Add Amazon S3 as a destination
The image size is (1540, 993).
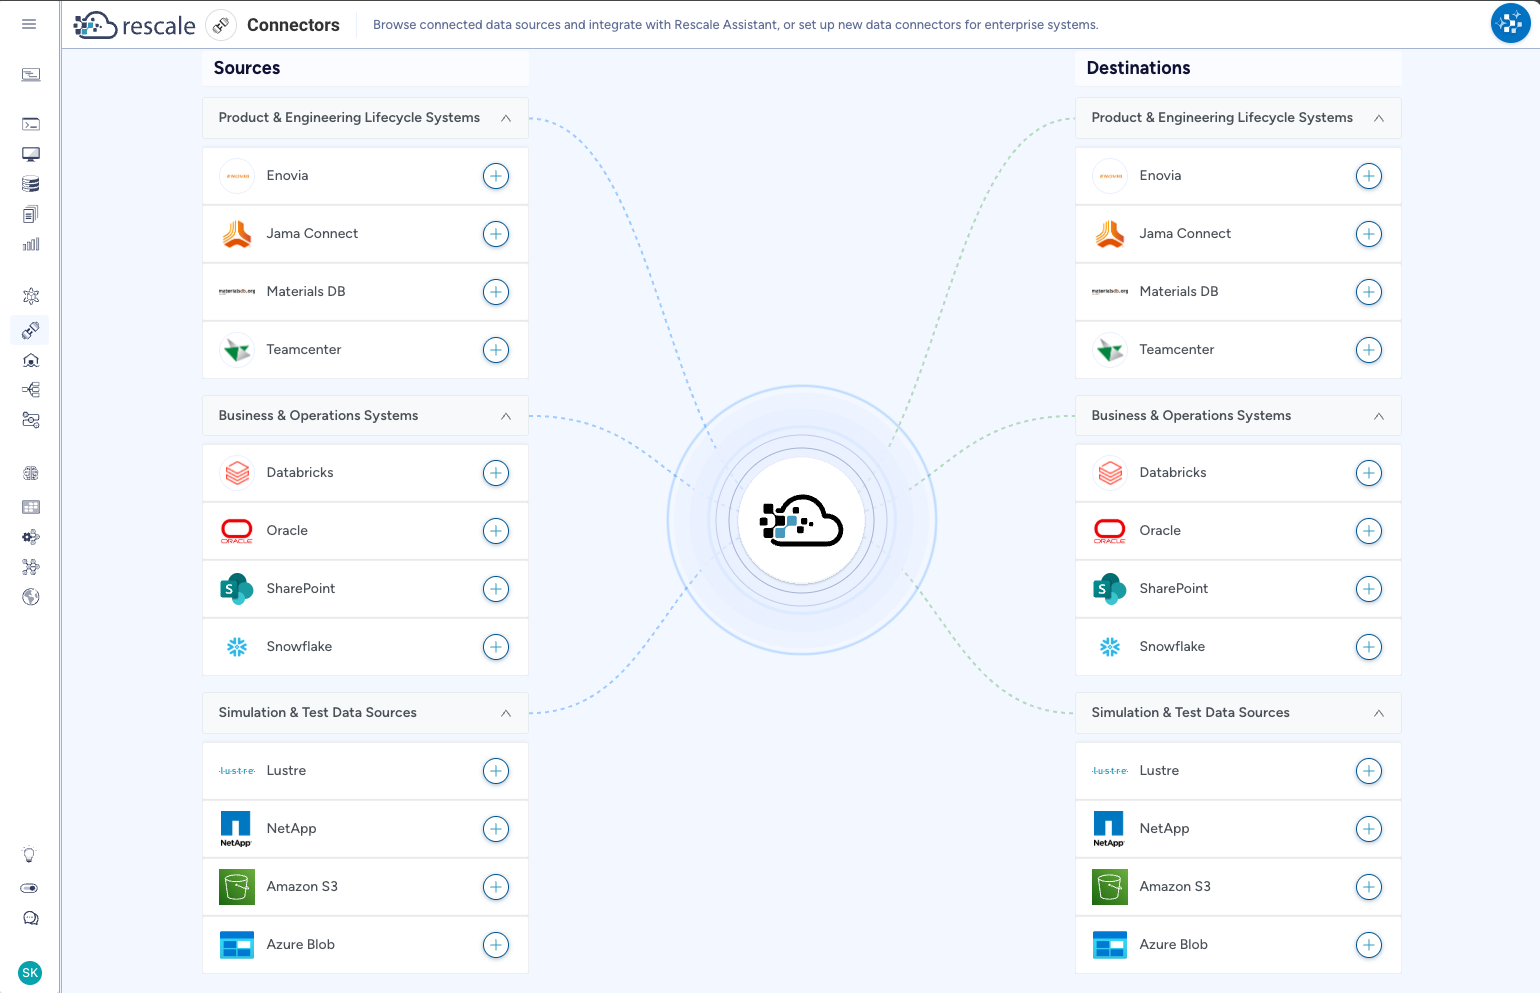pyautogui.click(x=1369, y=887)
